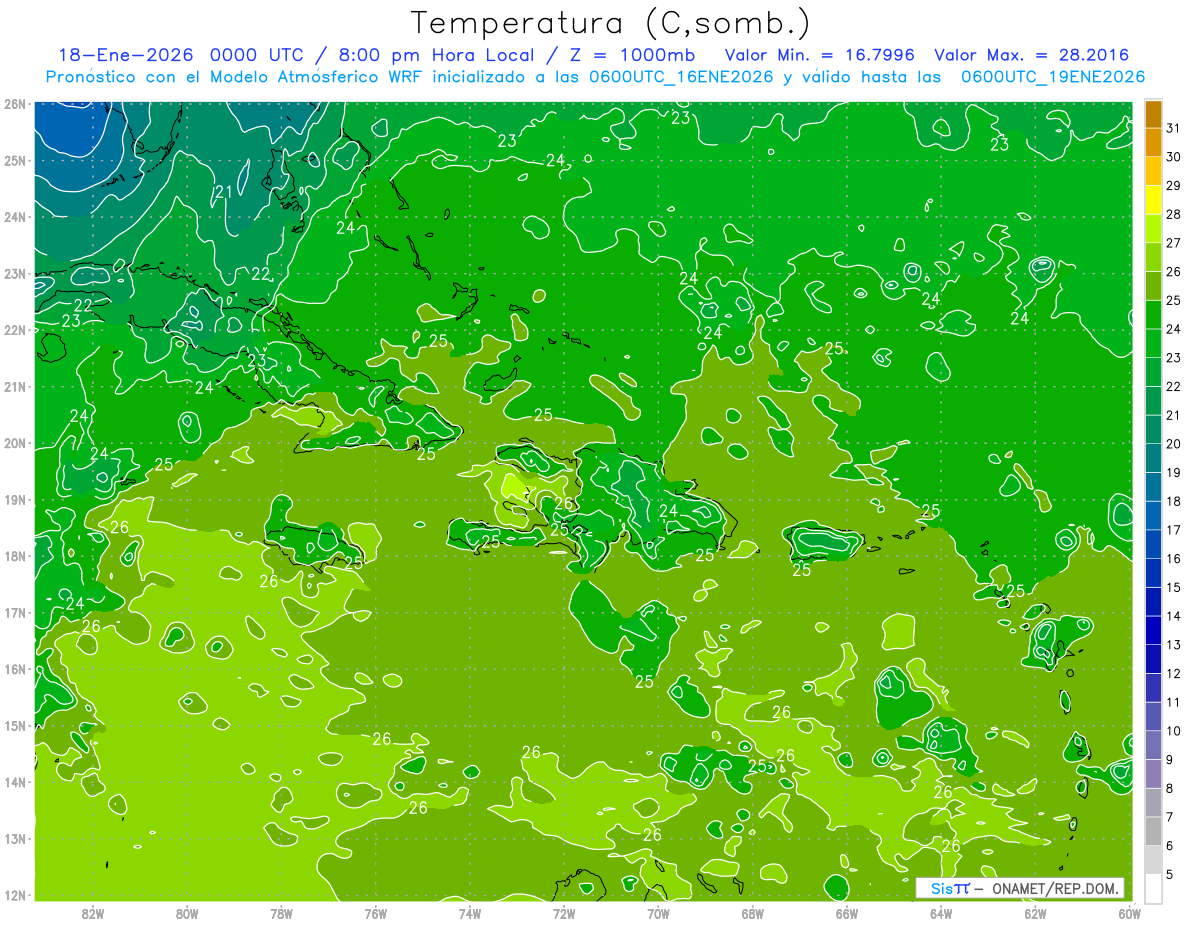Click the '80W' longitude axis label
This screenshot has height=927, width=1200.
point(187,913)
